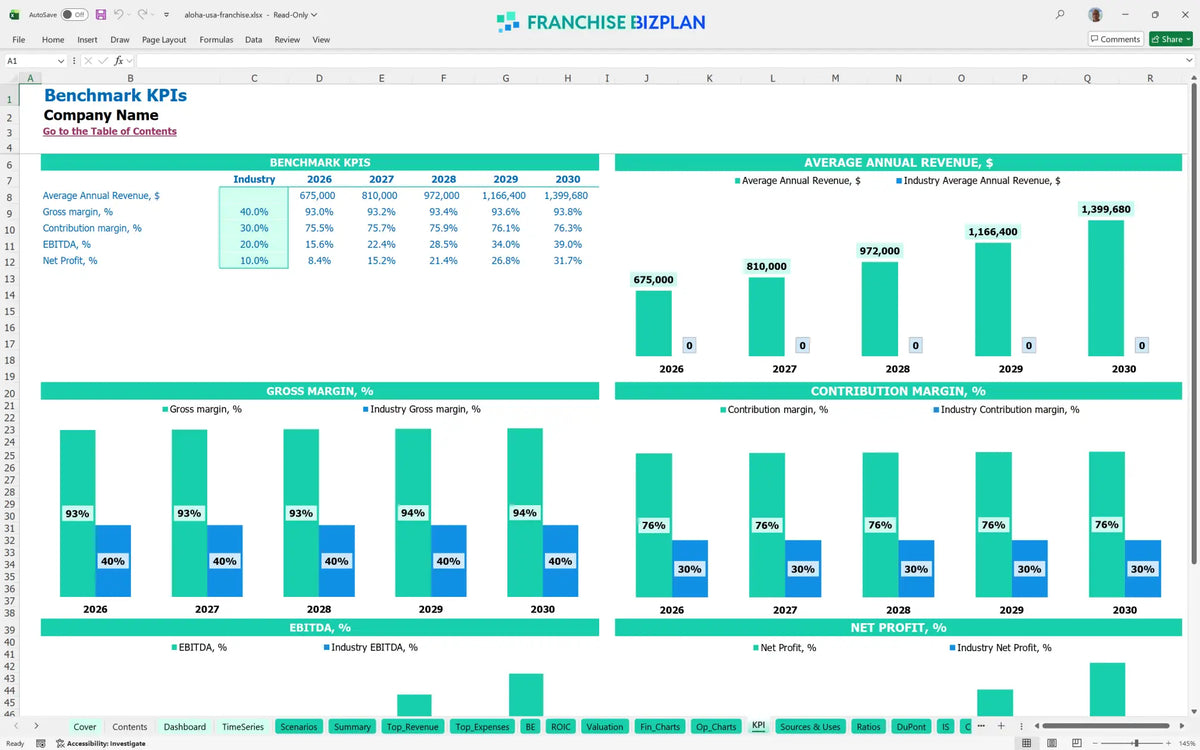The width and height of the screenshot is (1200, 750).
Task: Click the Undo arrow icon
Action: [x=118, y=15]
